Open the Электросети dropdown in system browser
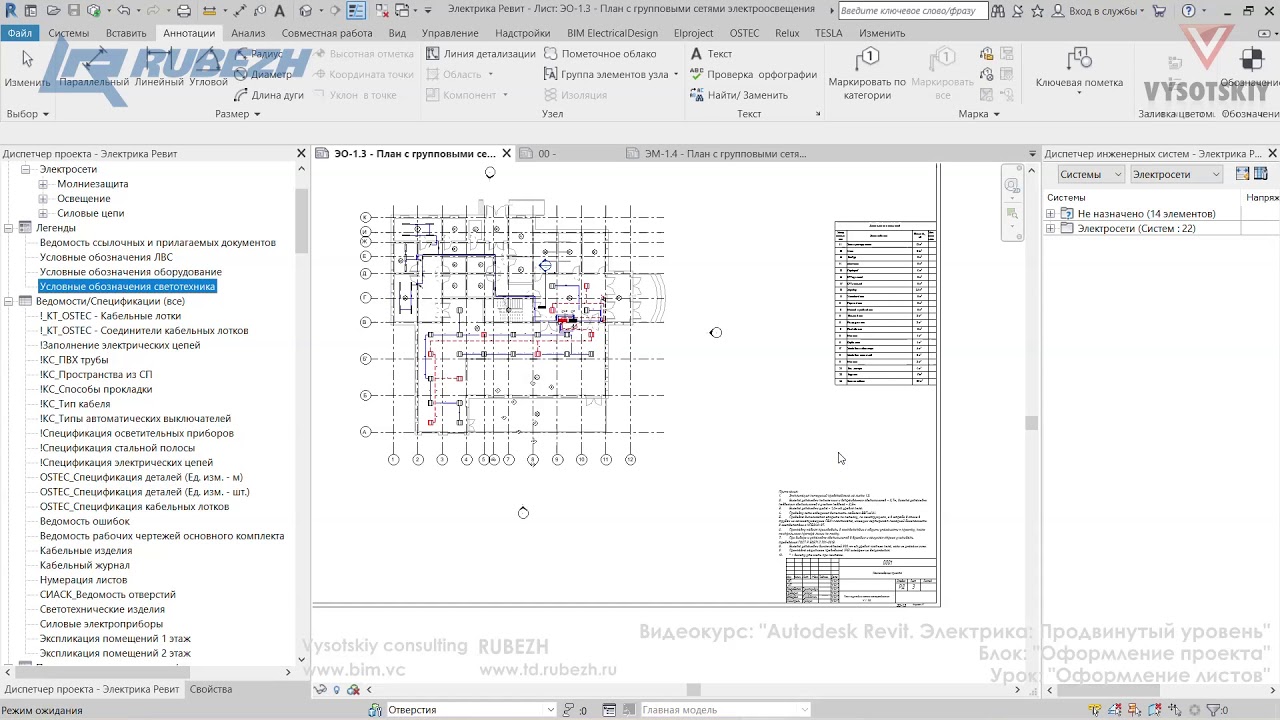 (1176, 174)
